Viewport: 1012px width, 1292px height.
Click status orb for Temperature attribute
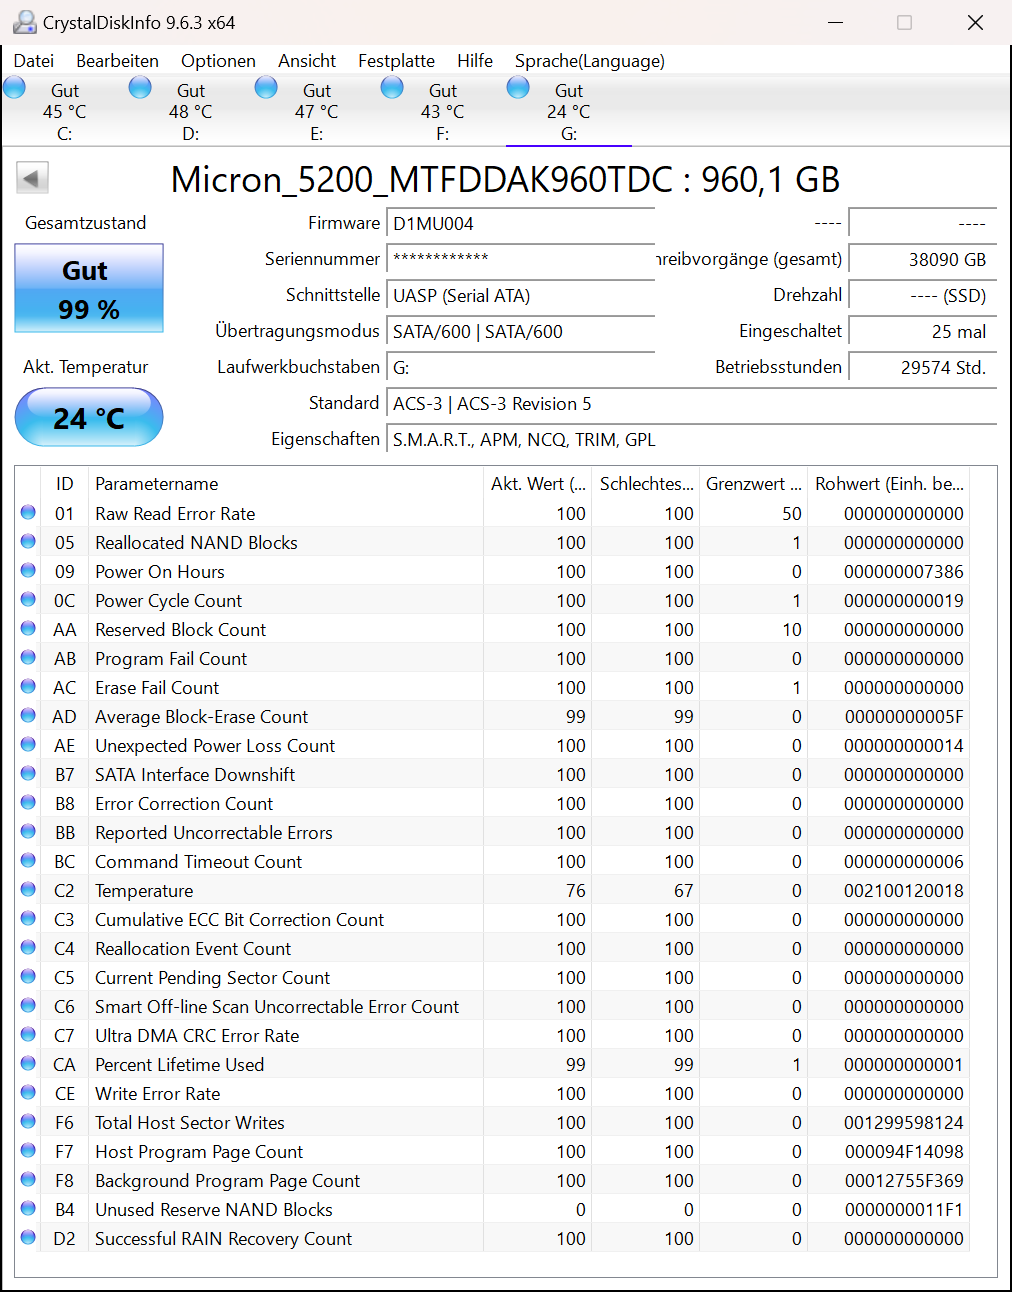pos(28,890)
